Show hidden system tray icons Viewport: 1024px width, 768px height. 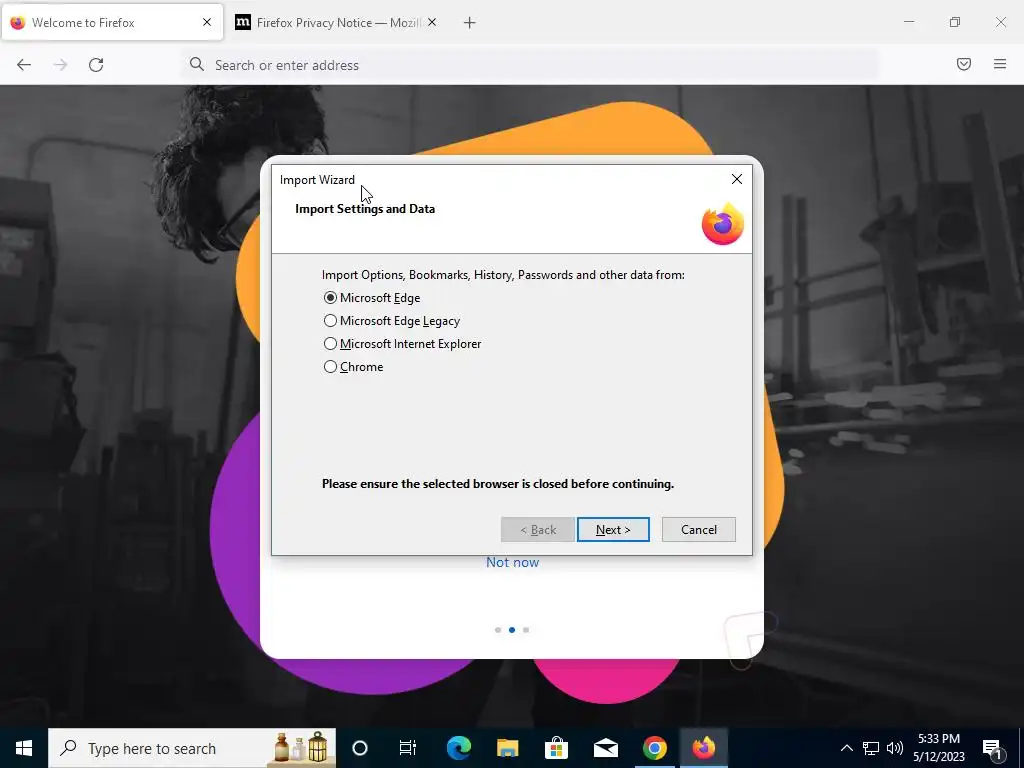[x=846, y=748]
